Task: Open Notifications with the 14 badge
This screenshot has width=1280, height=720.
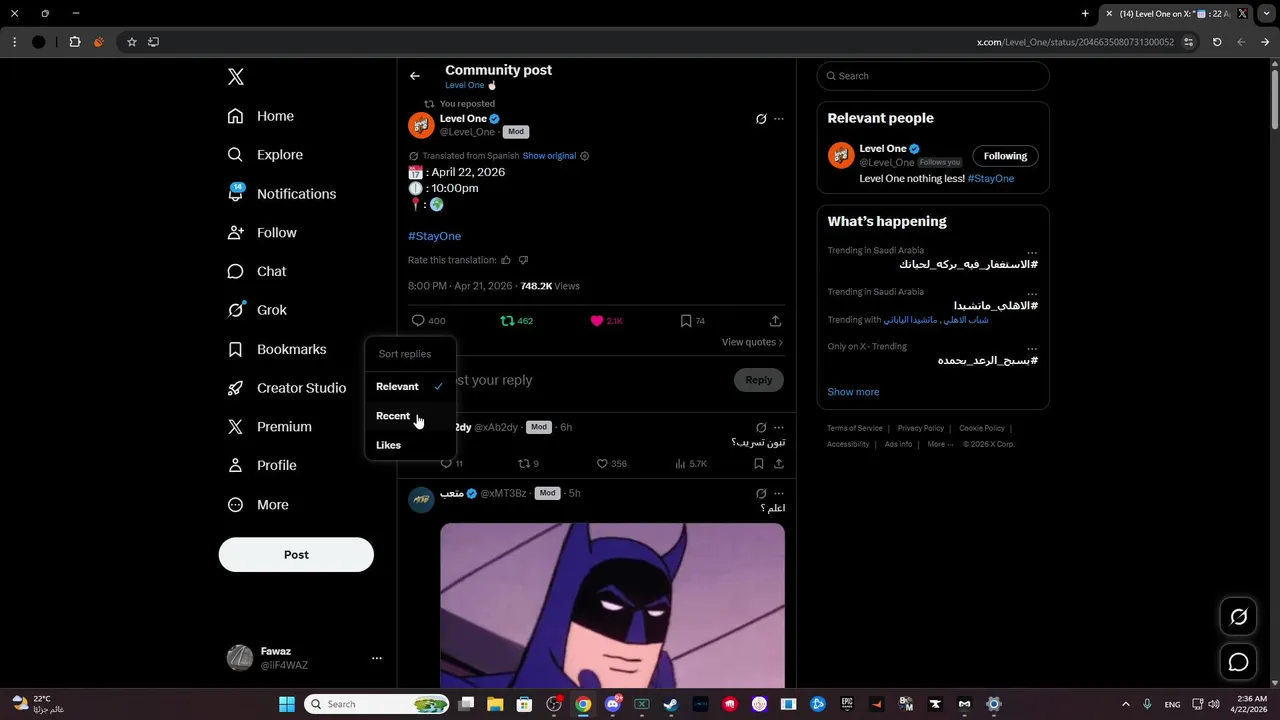Action: pos(282,193)
